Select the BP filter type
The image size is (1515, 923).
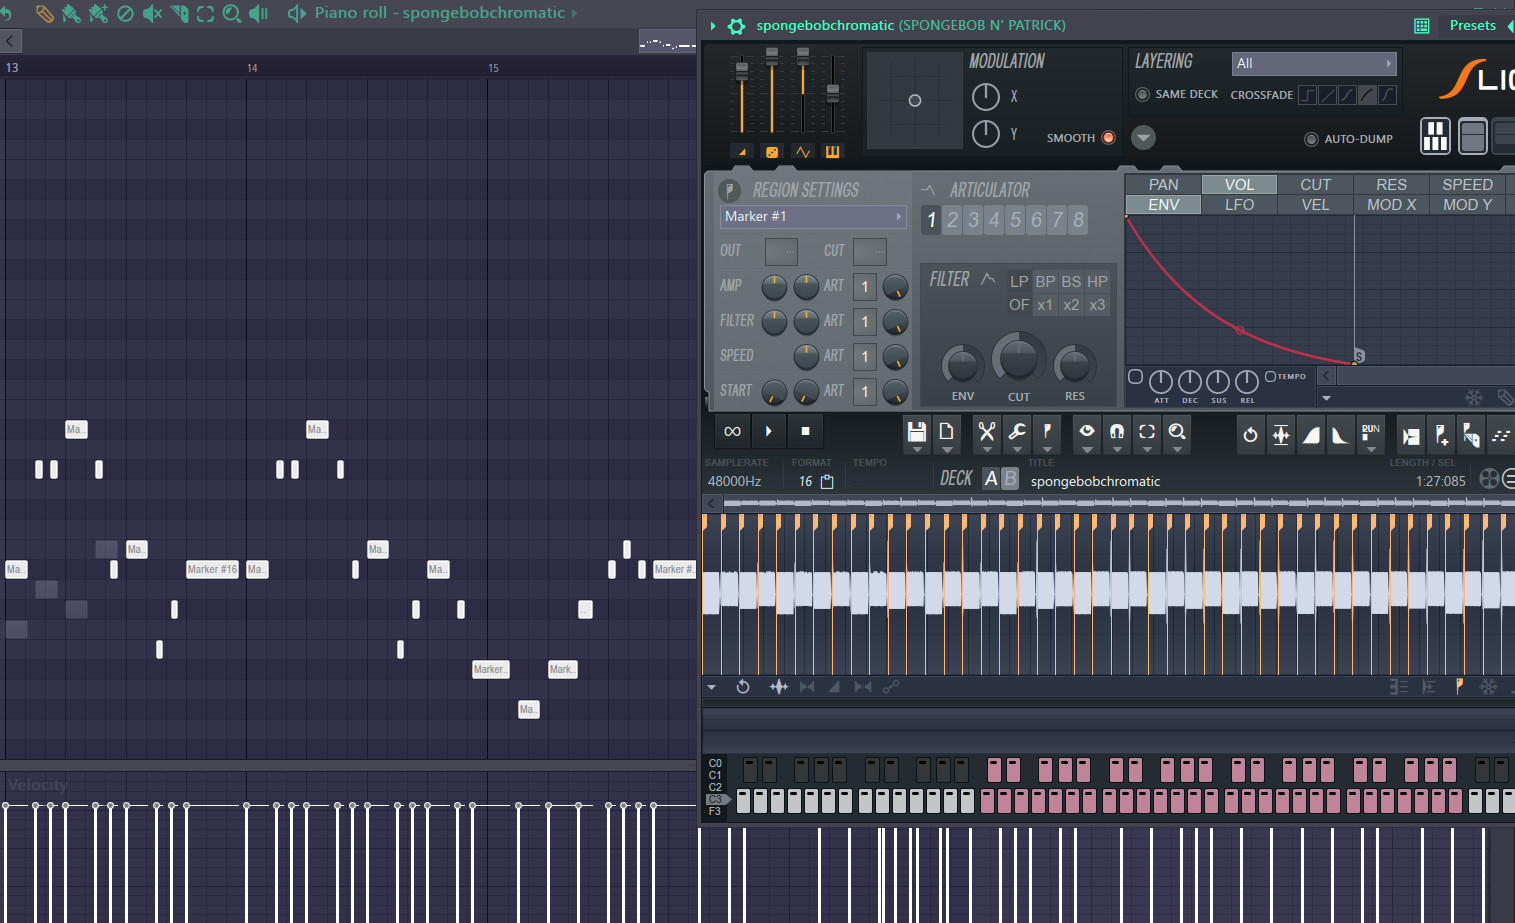pyautogui.click(x=1045, y=282)
